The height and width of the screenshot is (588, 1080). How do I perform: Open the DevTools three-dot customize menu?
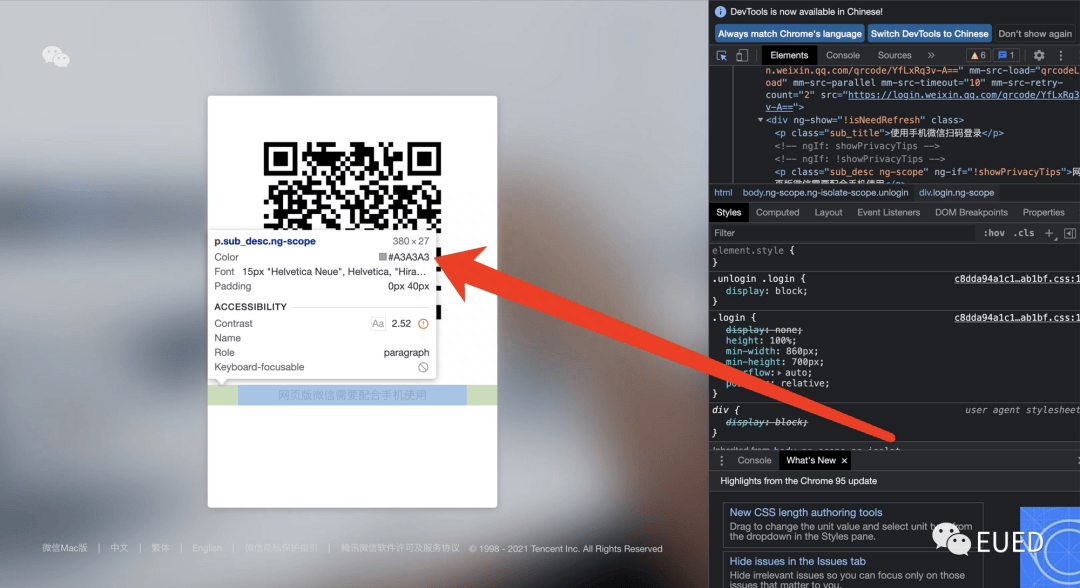pos(1061,55)
